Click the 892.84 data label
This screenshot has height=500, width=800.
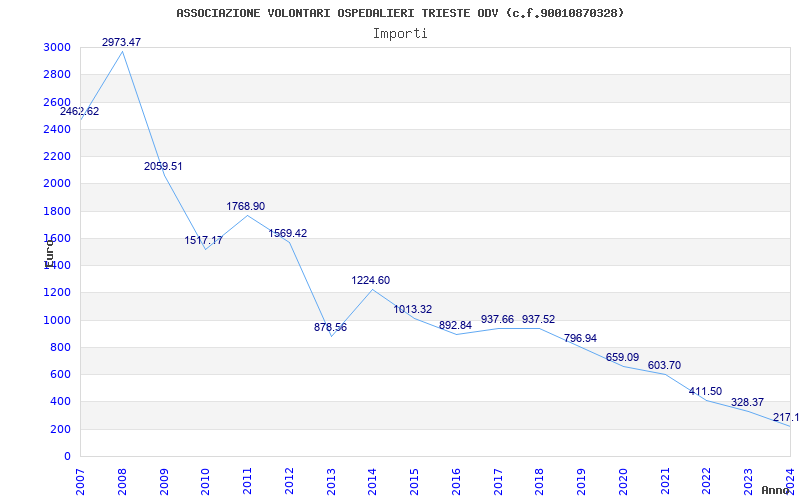point(455,325)
